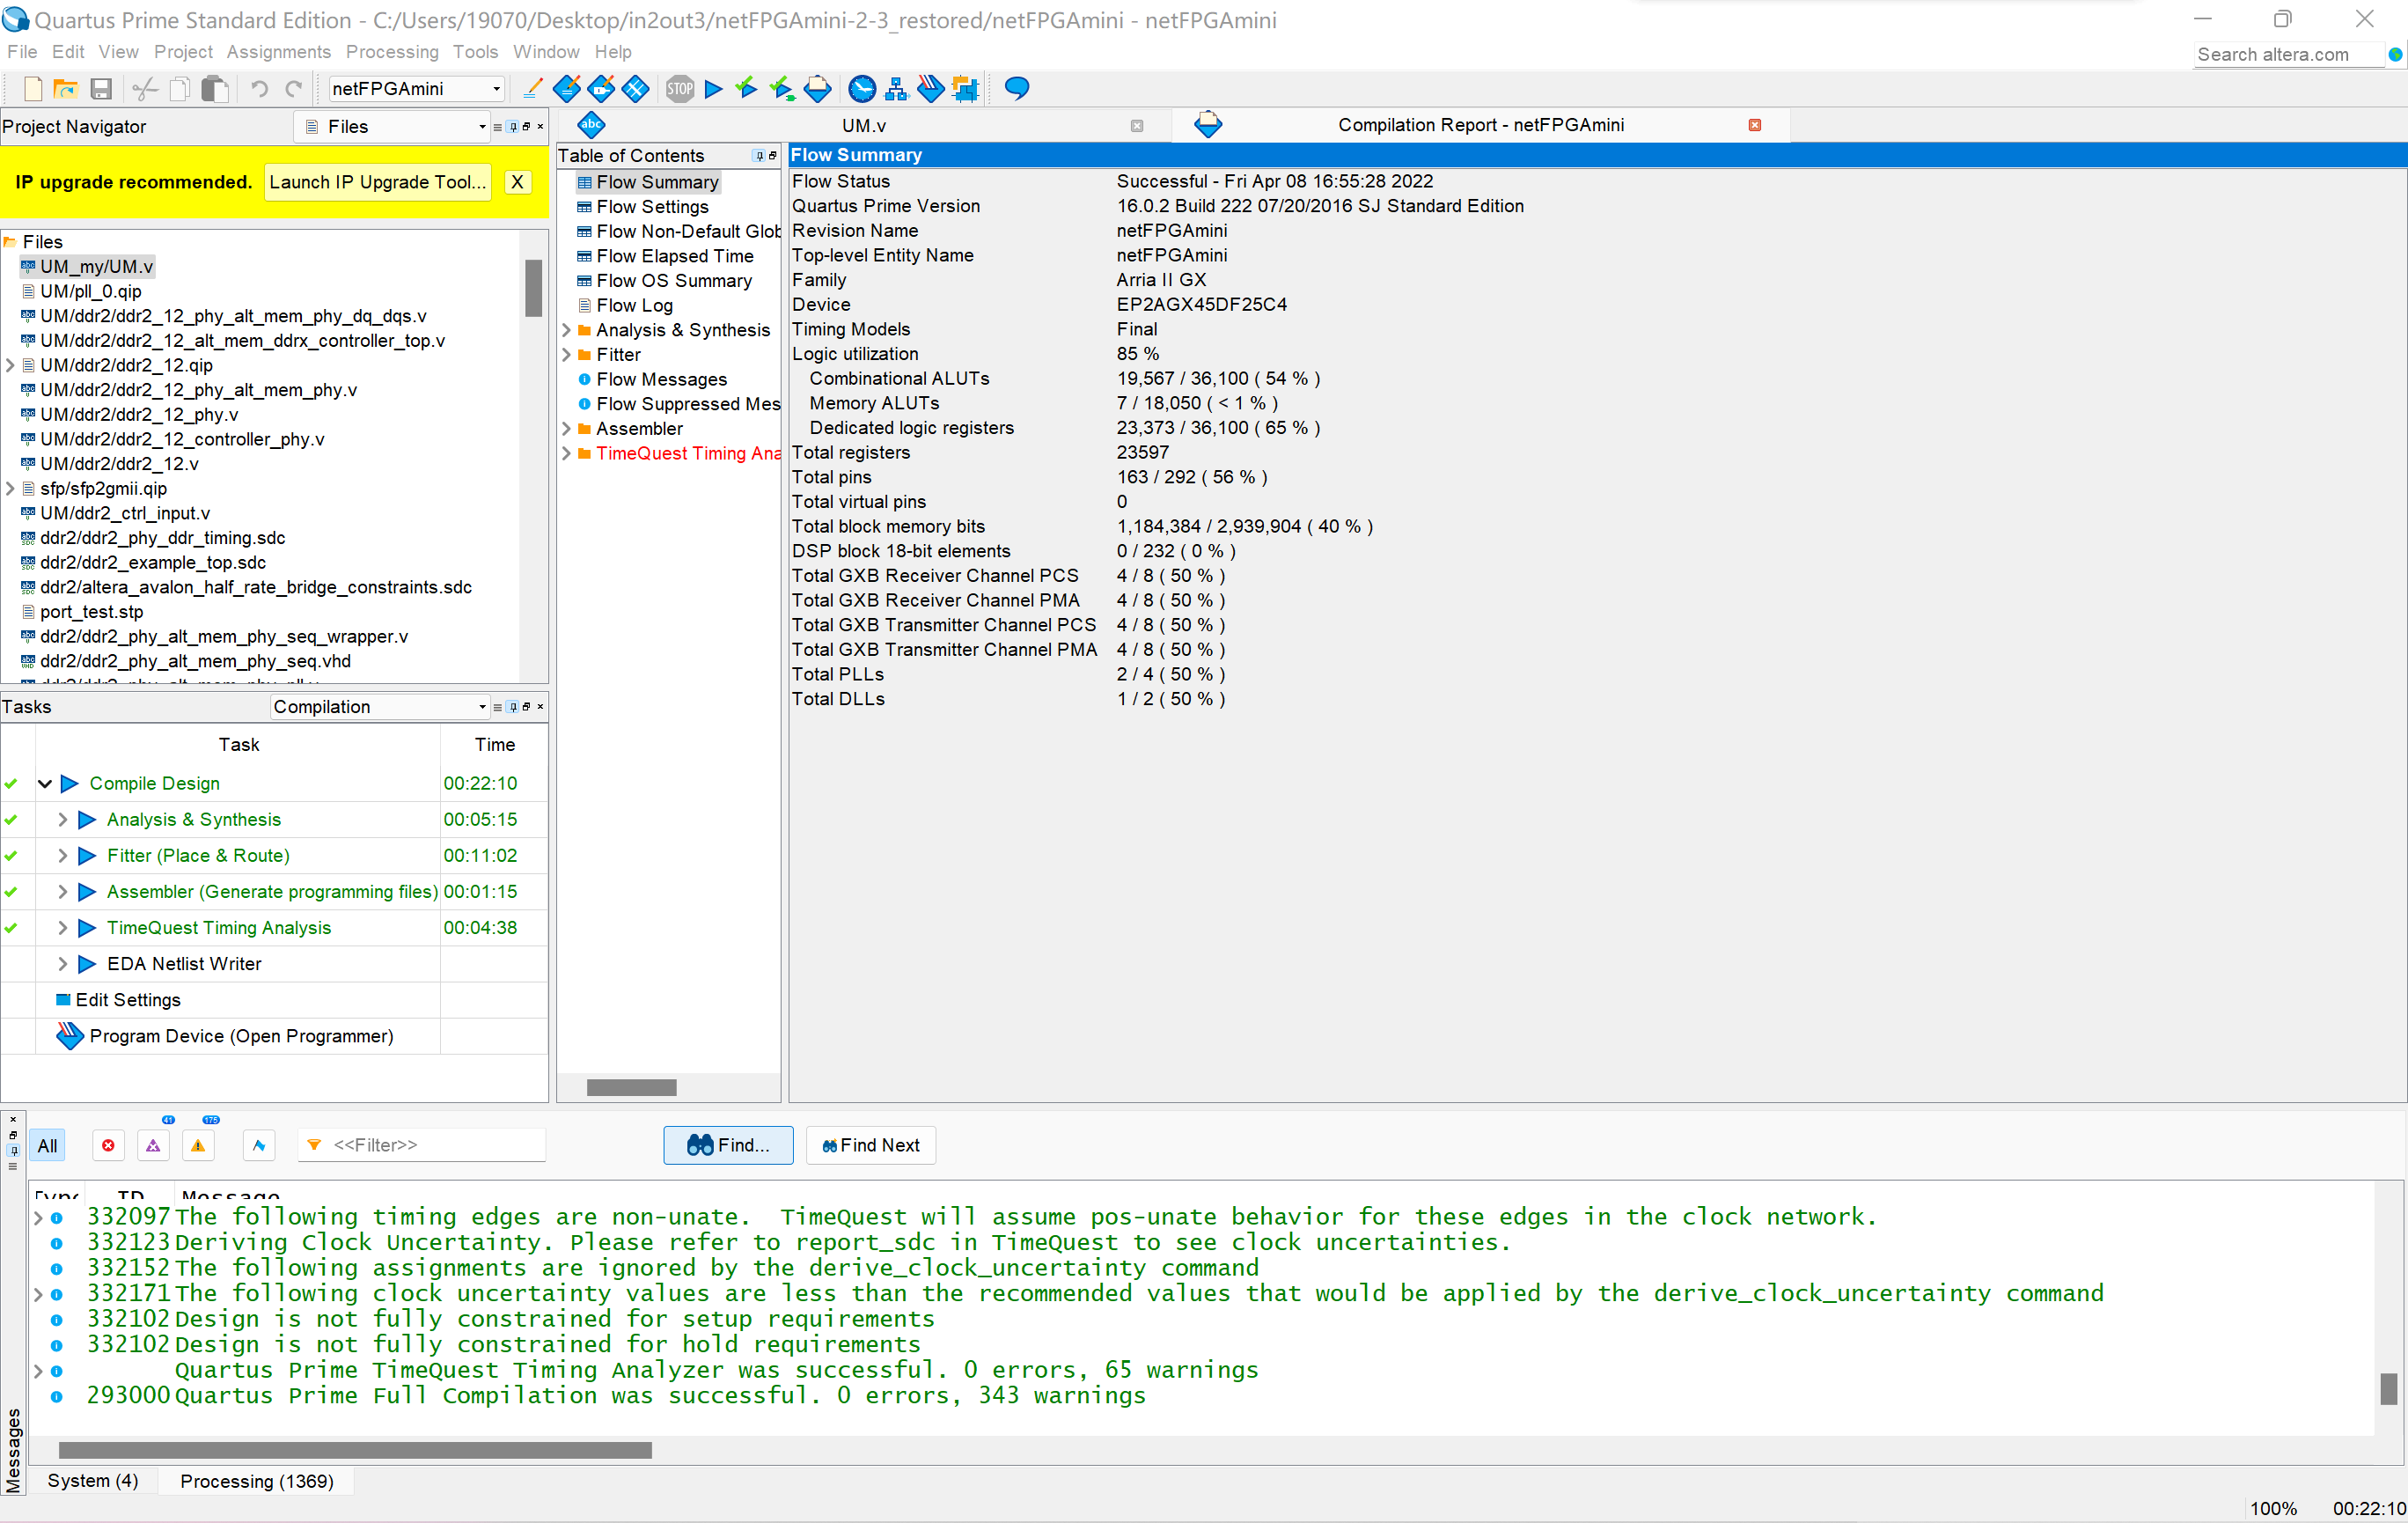
Task: Toggle the warning messages filter
Action: (x=198, y=1145)
